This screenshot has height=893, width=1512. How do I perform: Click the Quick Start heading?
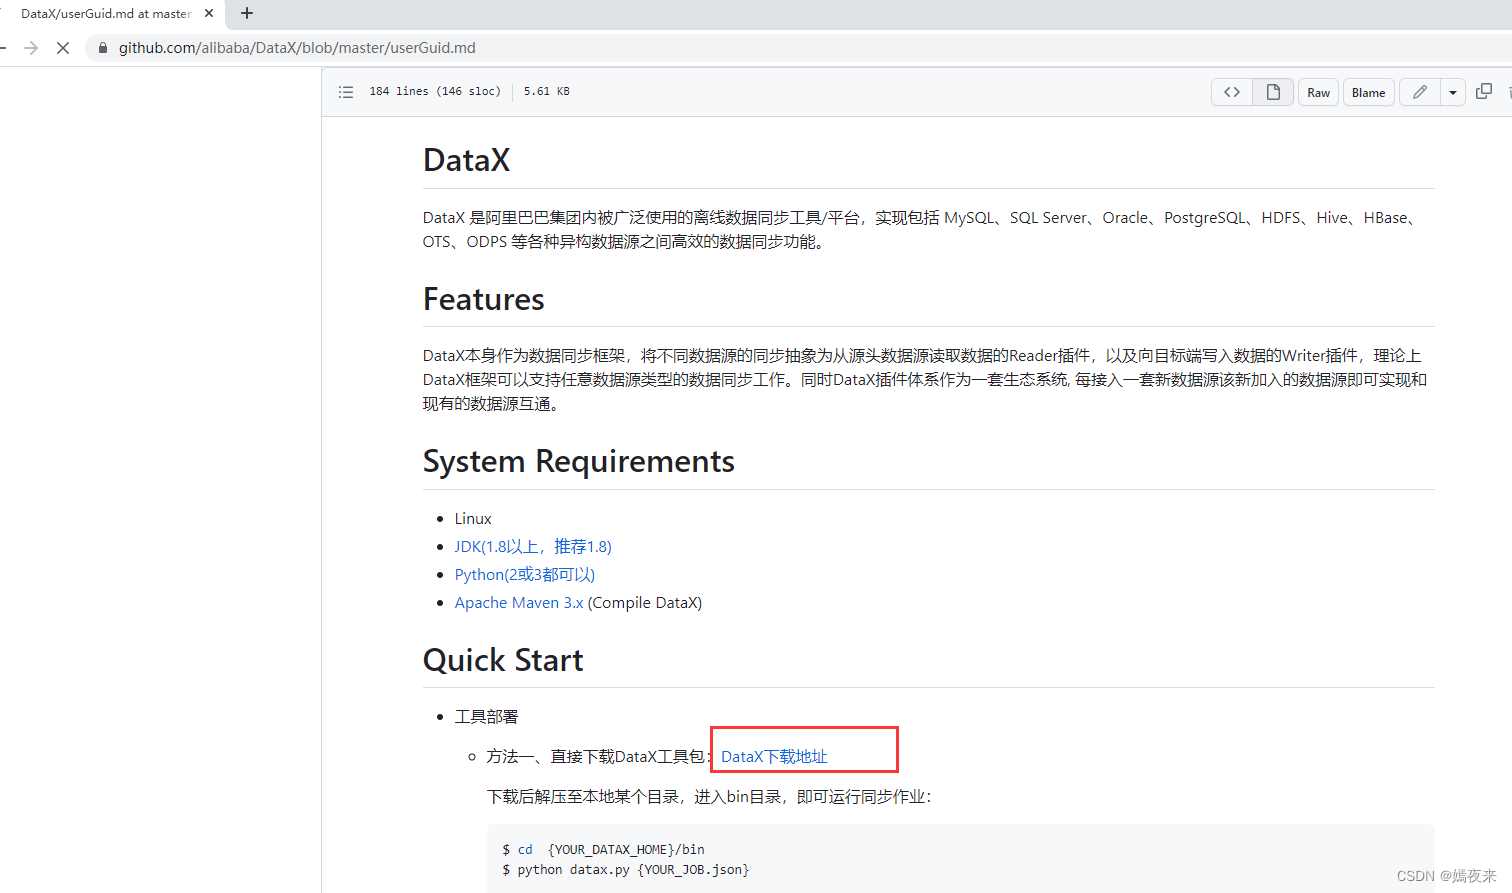point(503,660)
